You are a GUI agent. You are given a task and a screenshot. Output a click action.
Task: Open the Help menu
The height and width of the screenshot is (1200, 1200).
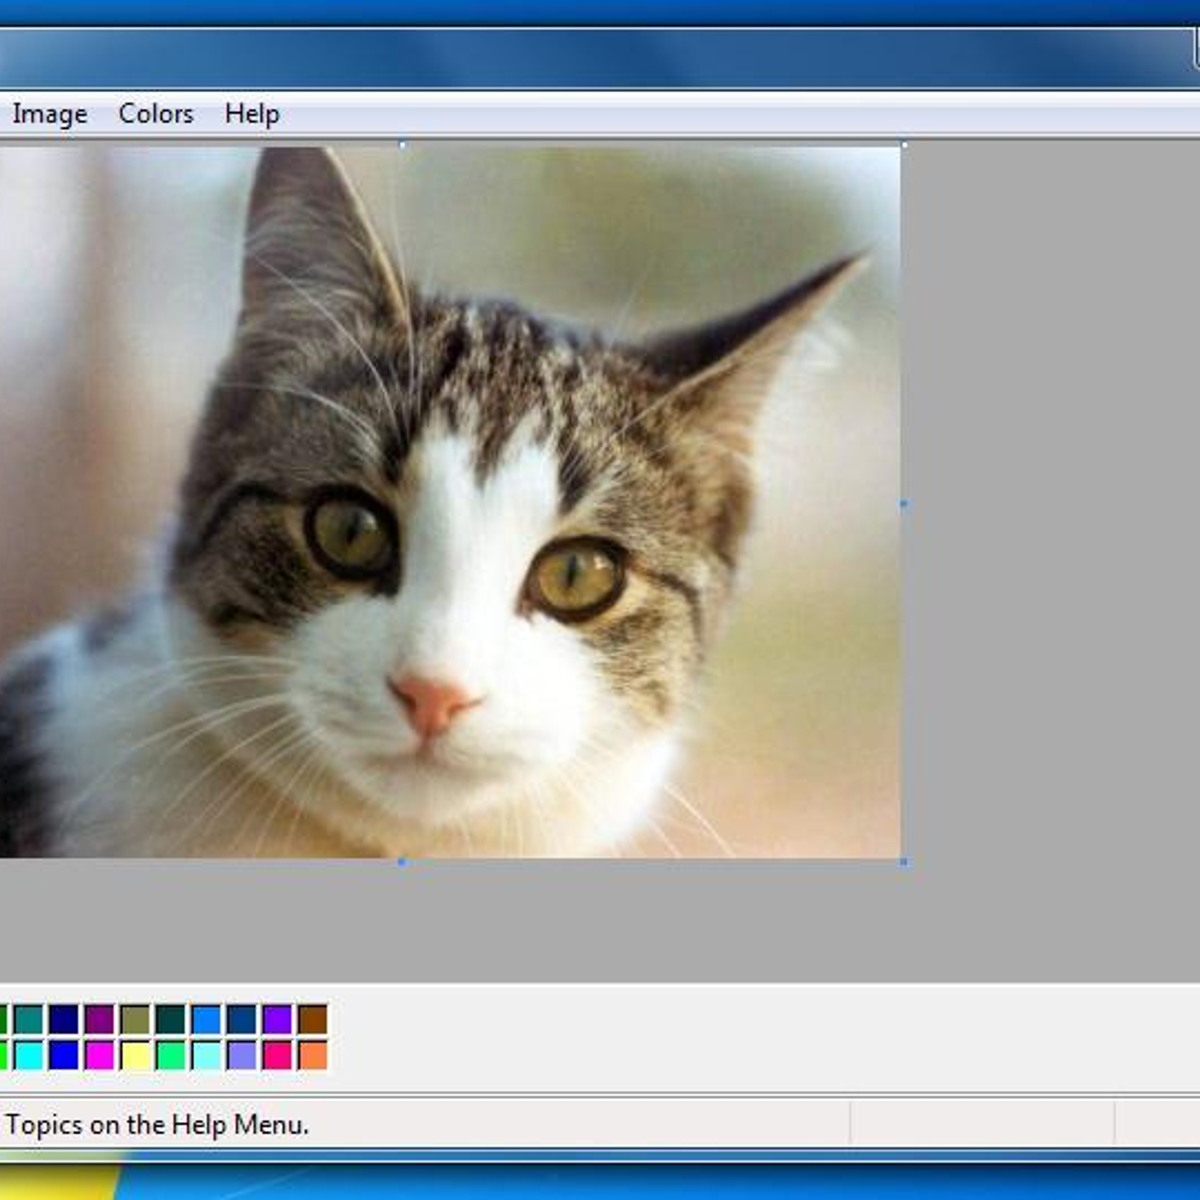pos(251,114)
